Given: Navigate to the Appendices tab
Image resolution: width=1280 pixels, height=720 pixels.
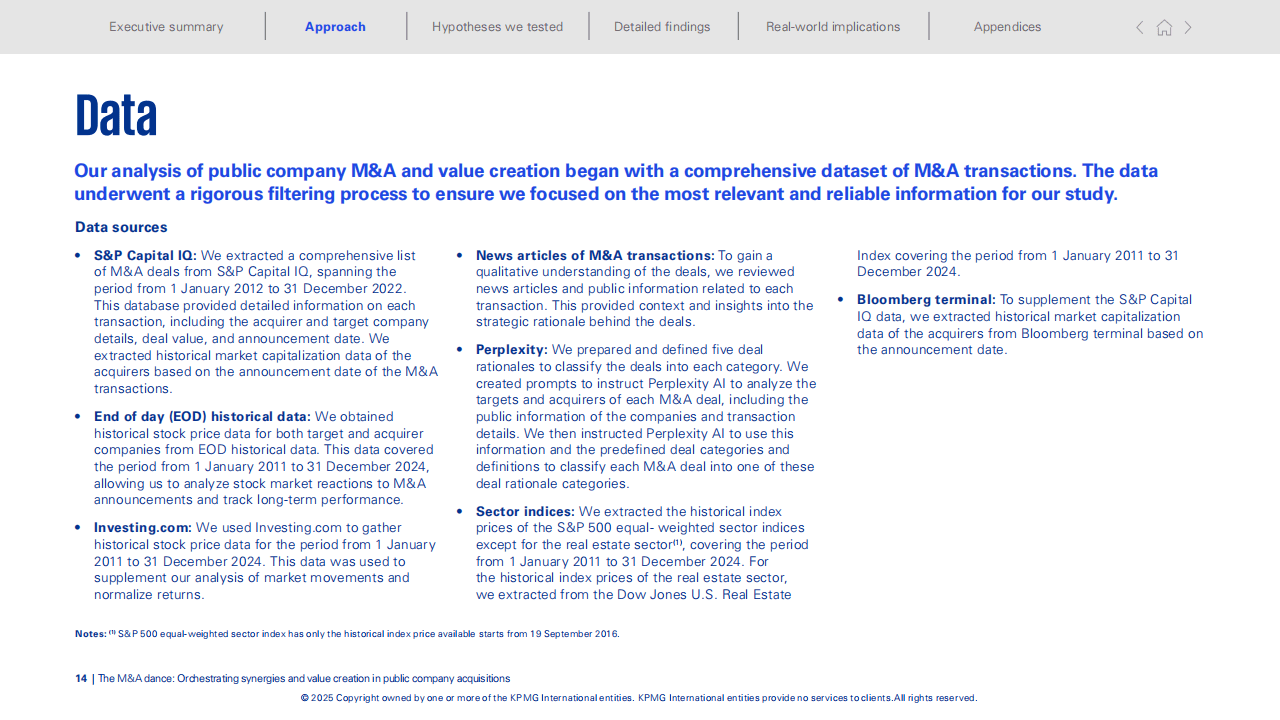Looking at the screenshot, I should pos(1007,27).
